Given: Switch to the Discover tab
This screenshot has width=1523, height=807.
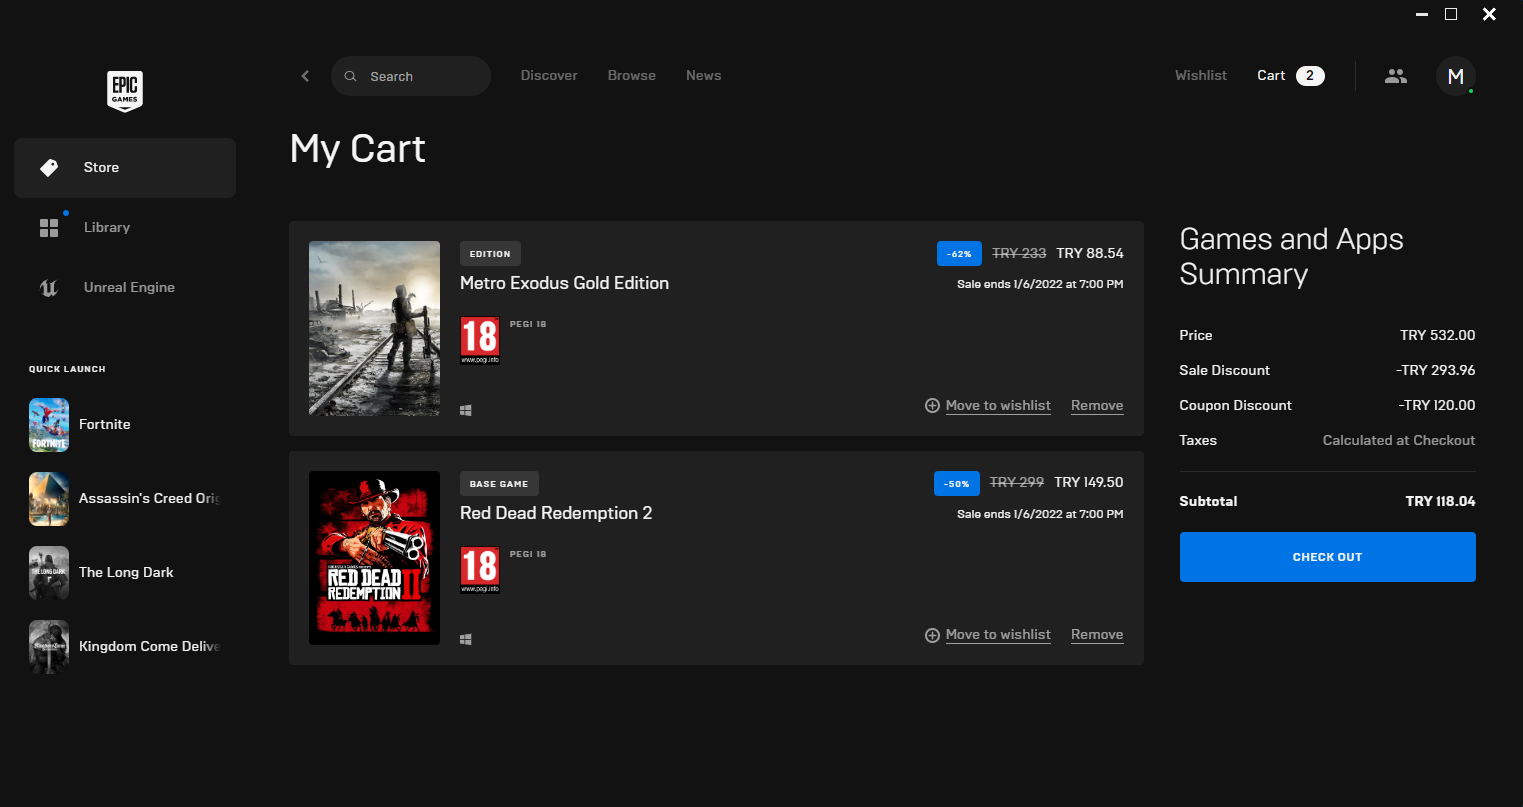Looking at the screenshot, I should point(549,76).
